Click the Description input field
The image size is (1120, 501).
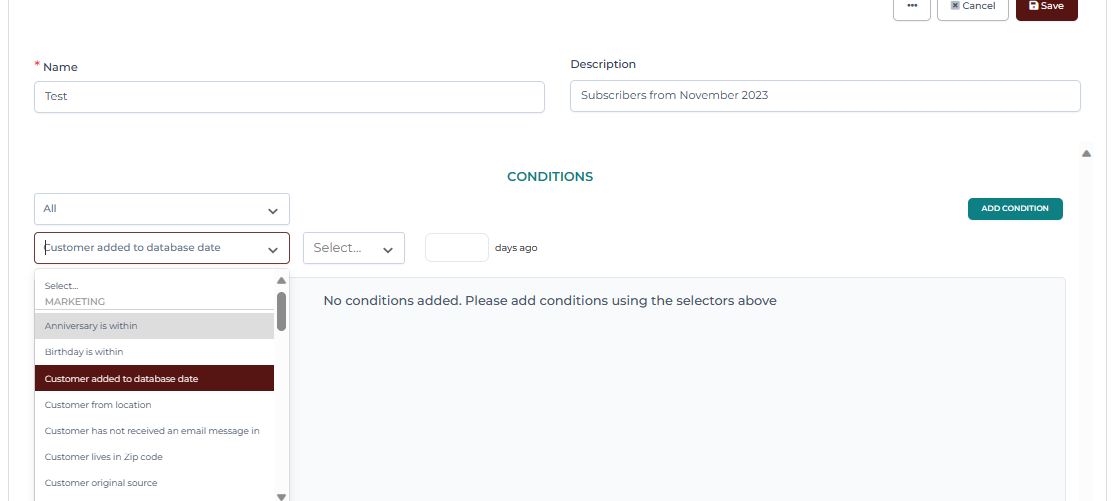825,96
